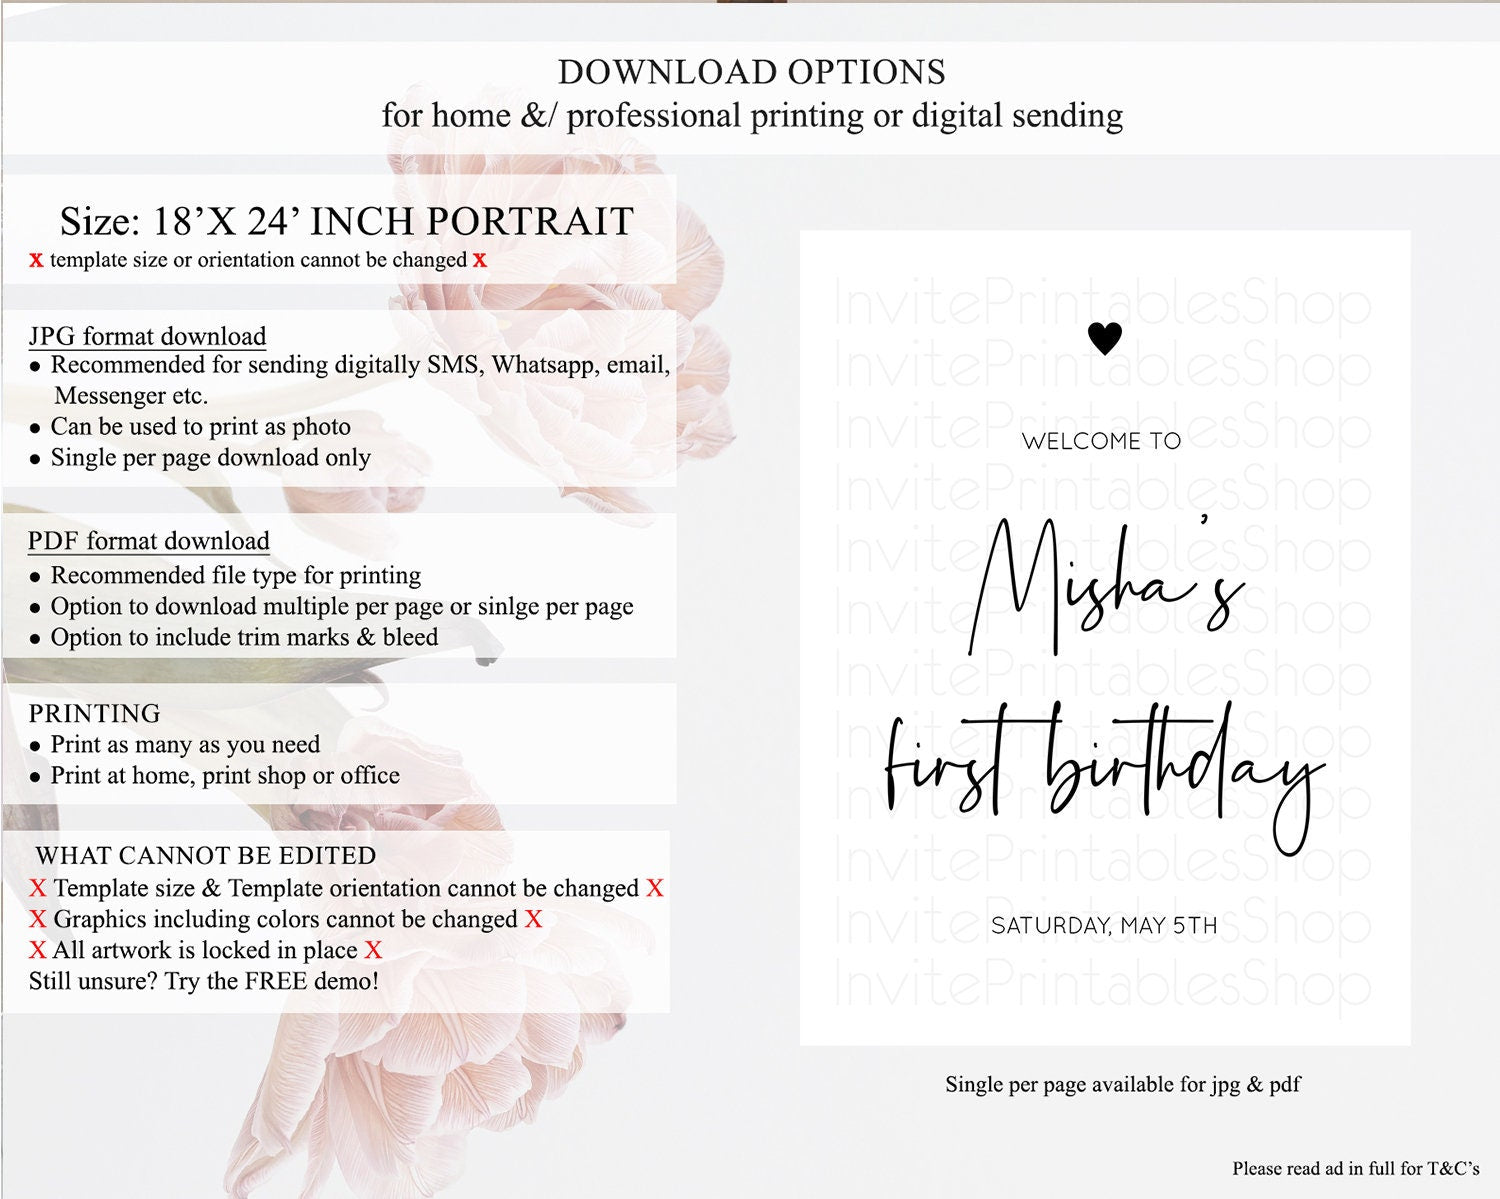Click red X before 'All artwork is locked'
The height and width of the screenshot is (1199, 1500).
point(38,950)
